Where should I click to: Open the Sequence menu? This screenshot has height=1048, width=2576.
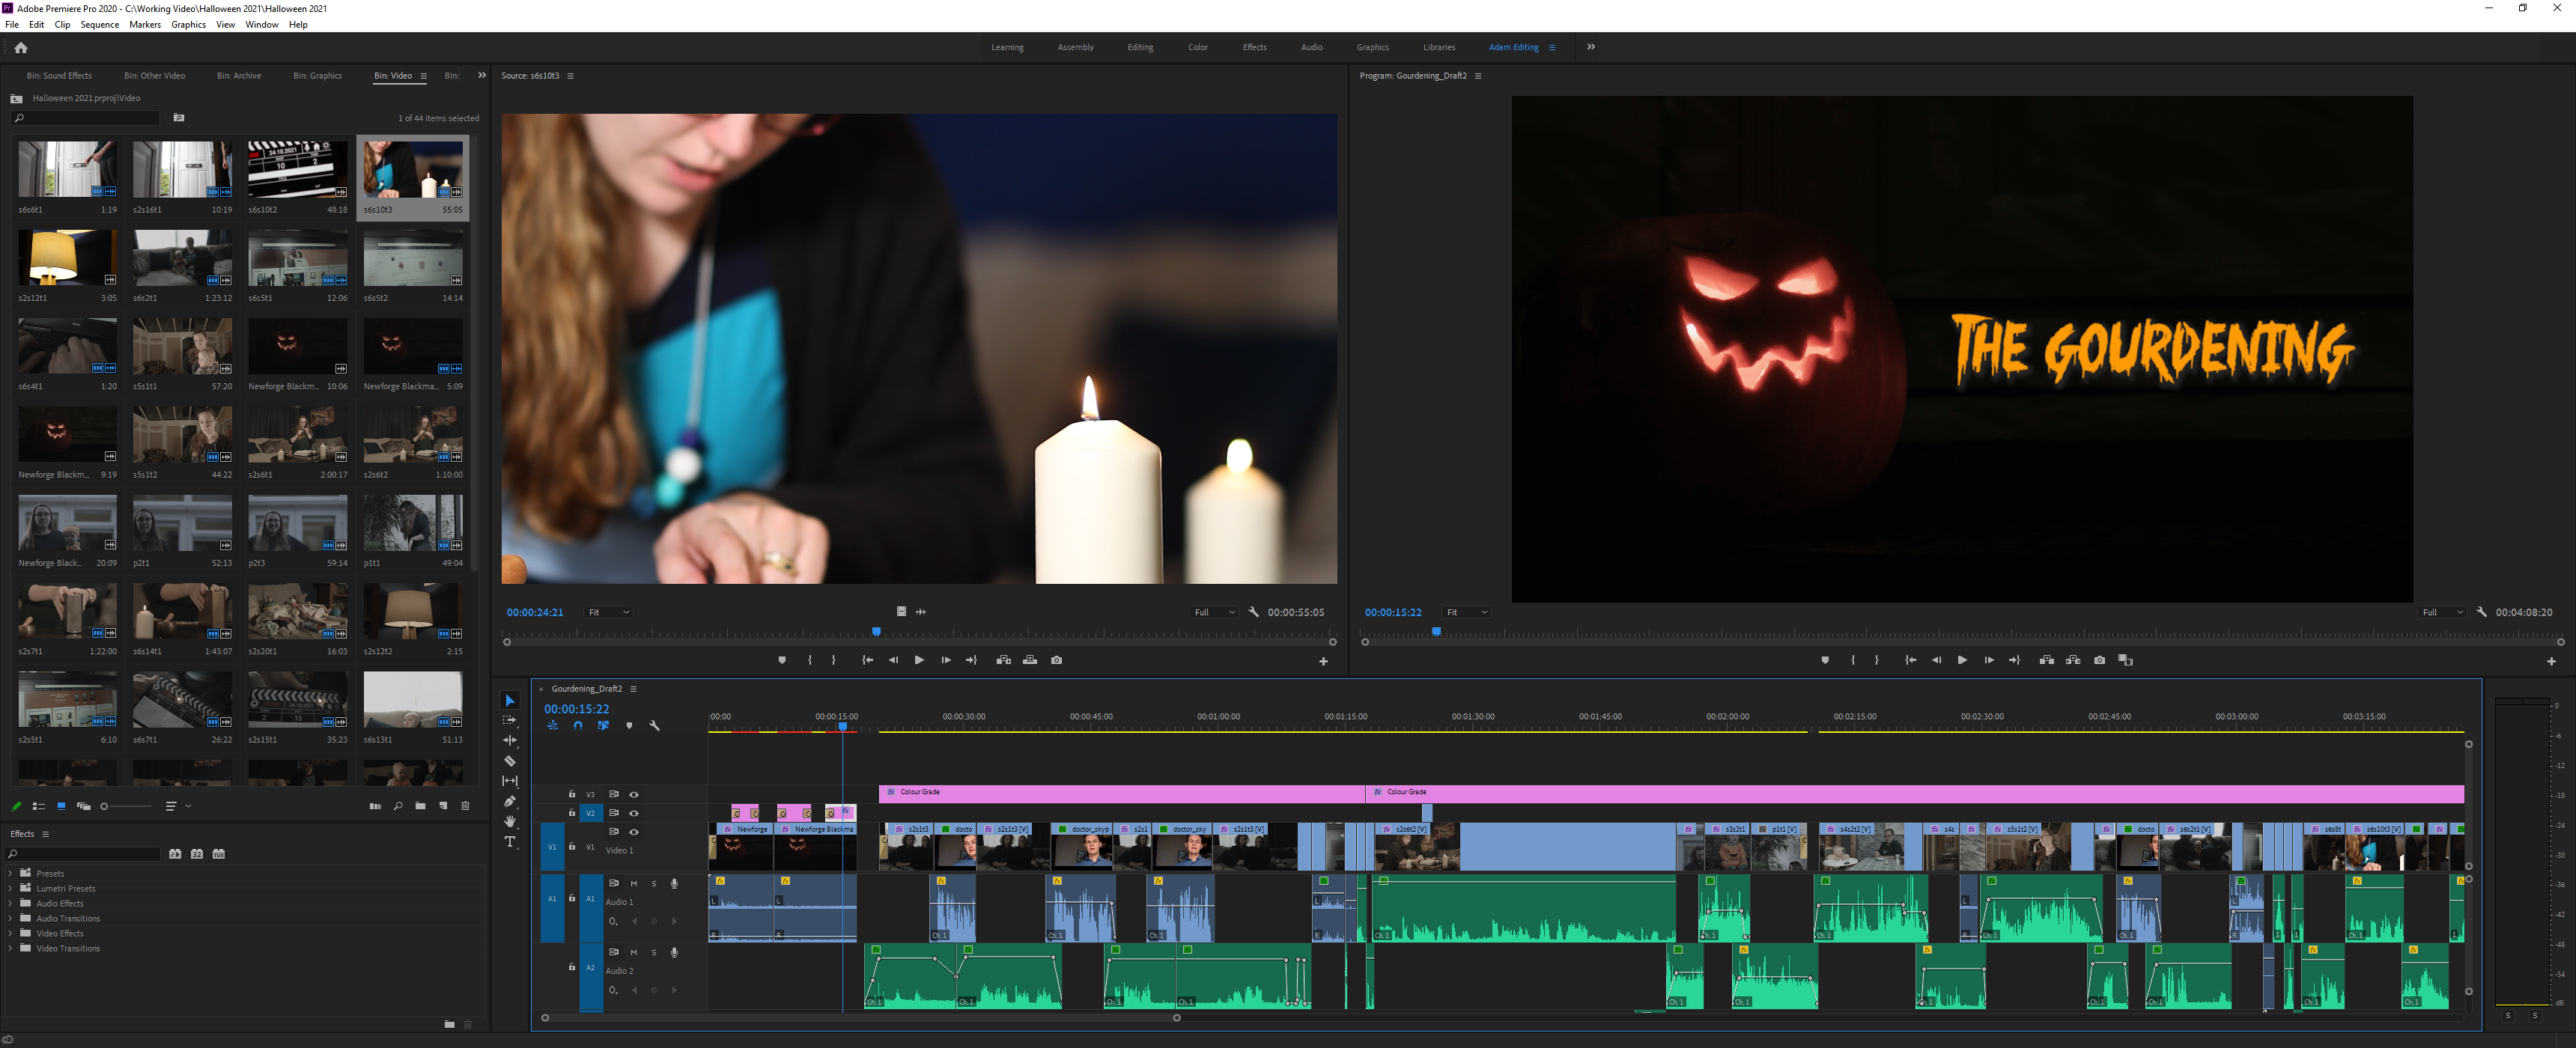pos(99,25)
